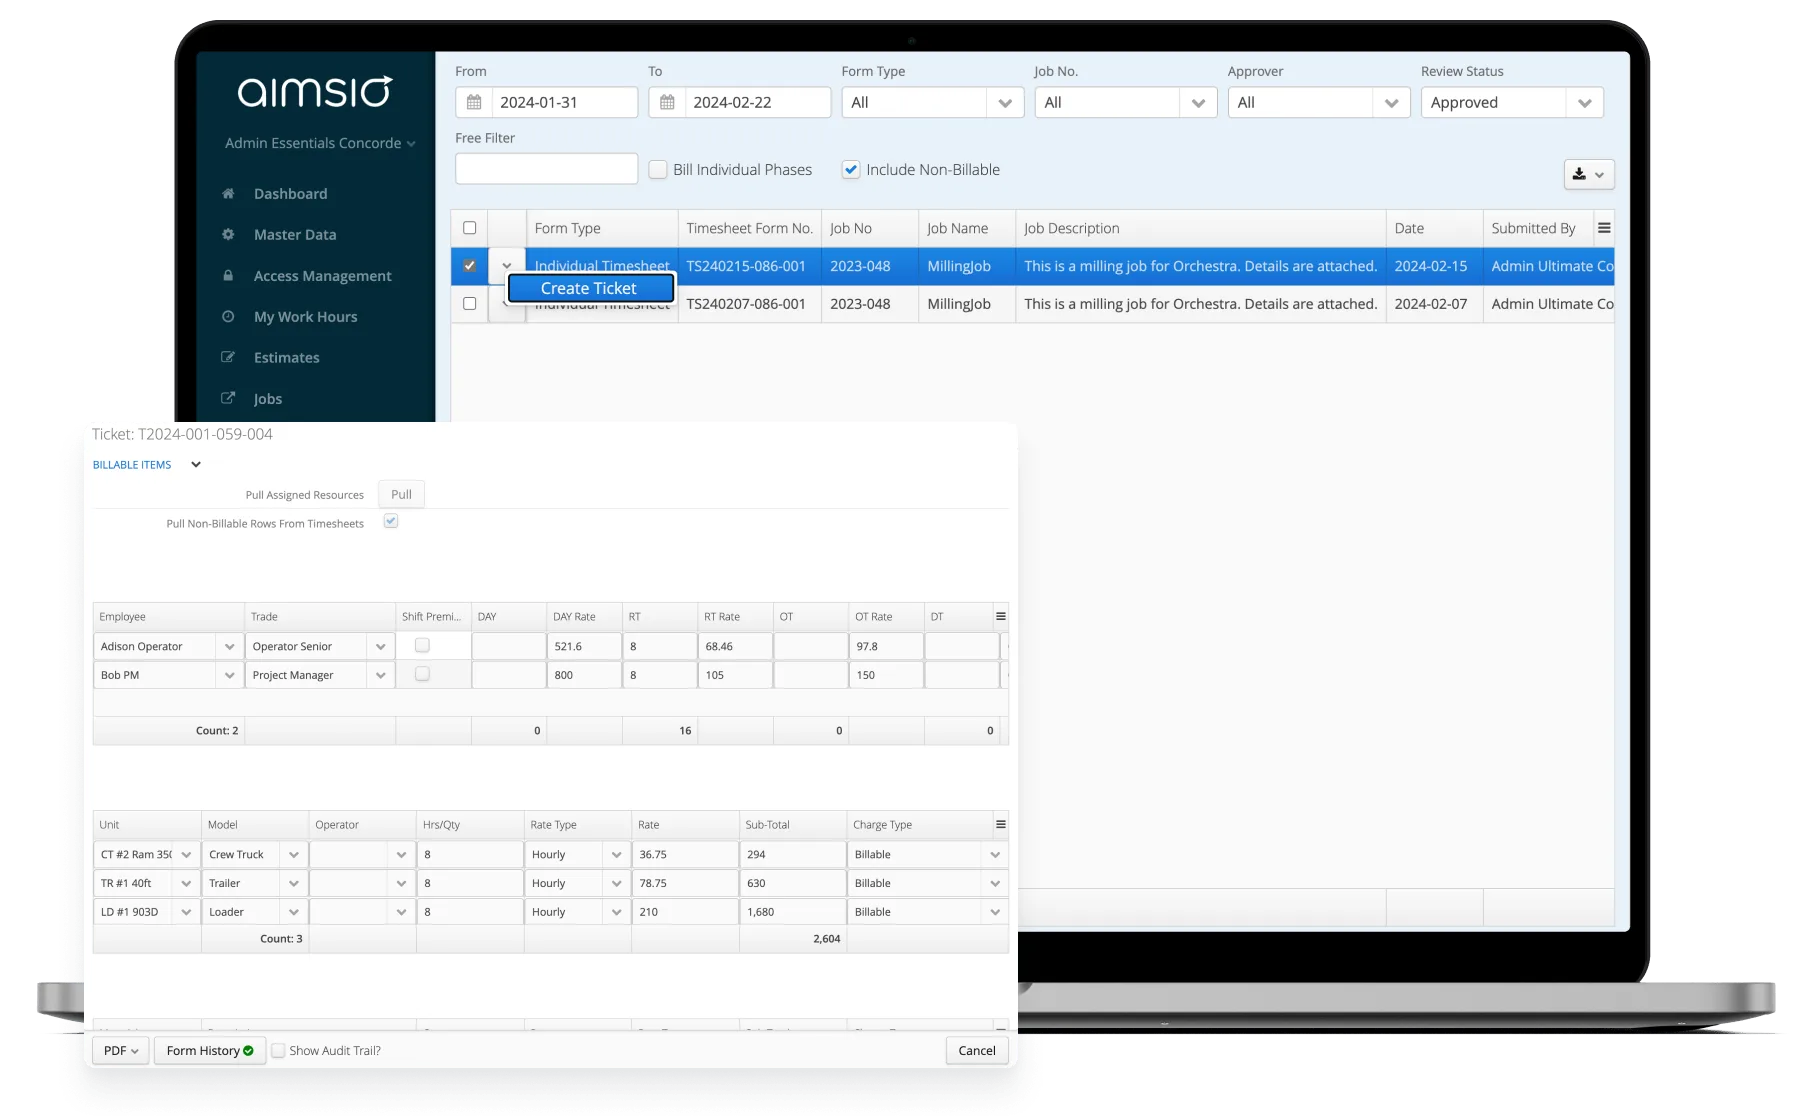Select the Master Data gear icon
This screenshot has height=1116, width=1812.
click(x=228, y=234)
